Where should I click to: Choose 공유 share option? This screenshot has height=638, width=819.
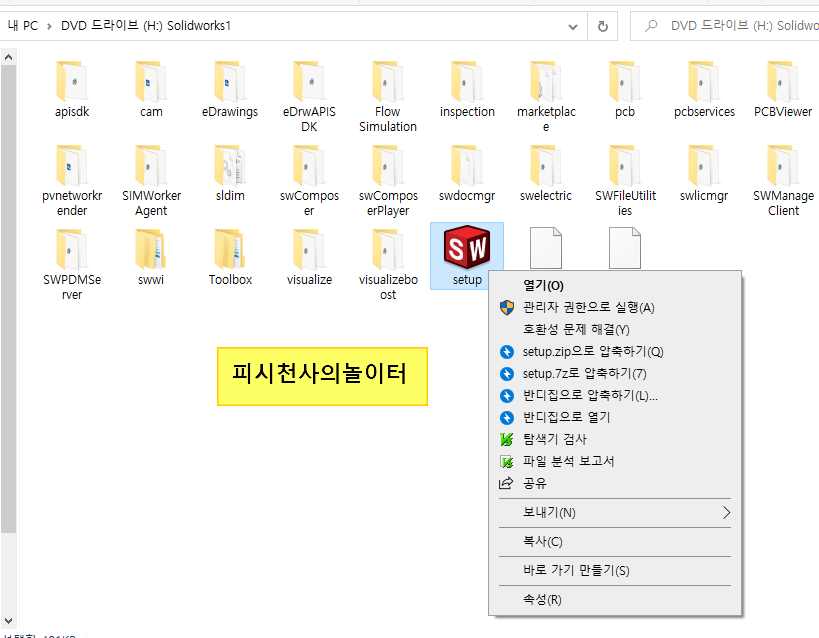point(615,483)
